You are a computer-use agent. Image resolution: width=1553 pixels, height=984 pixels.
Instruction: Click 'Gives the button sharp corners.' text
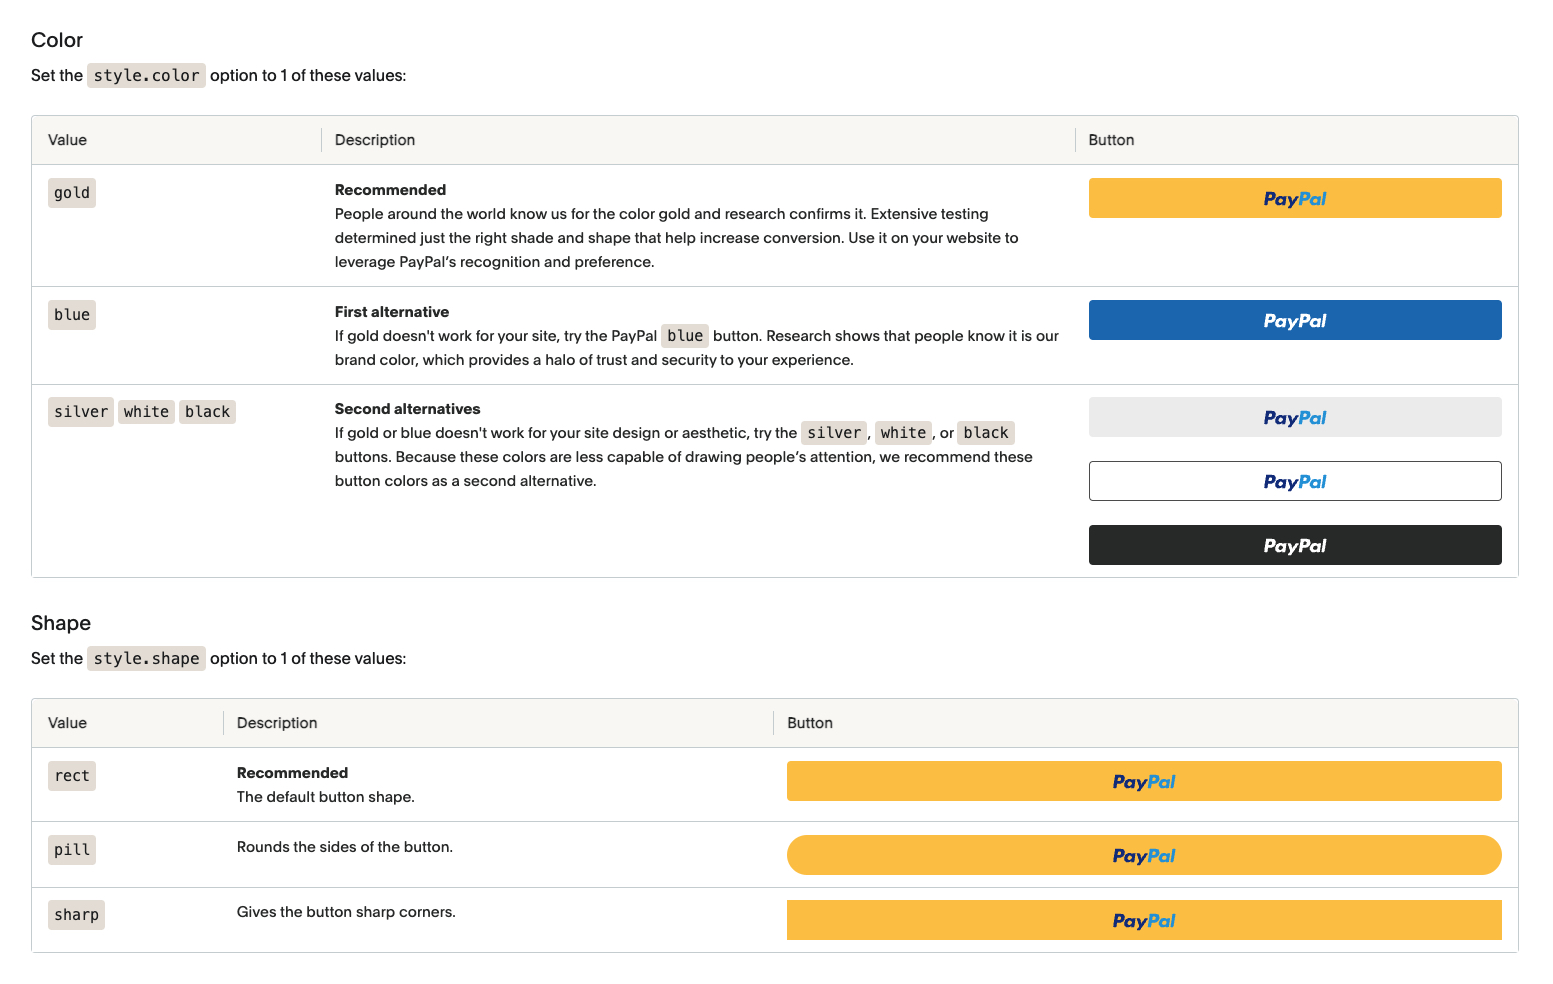346,912
